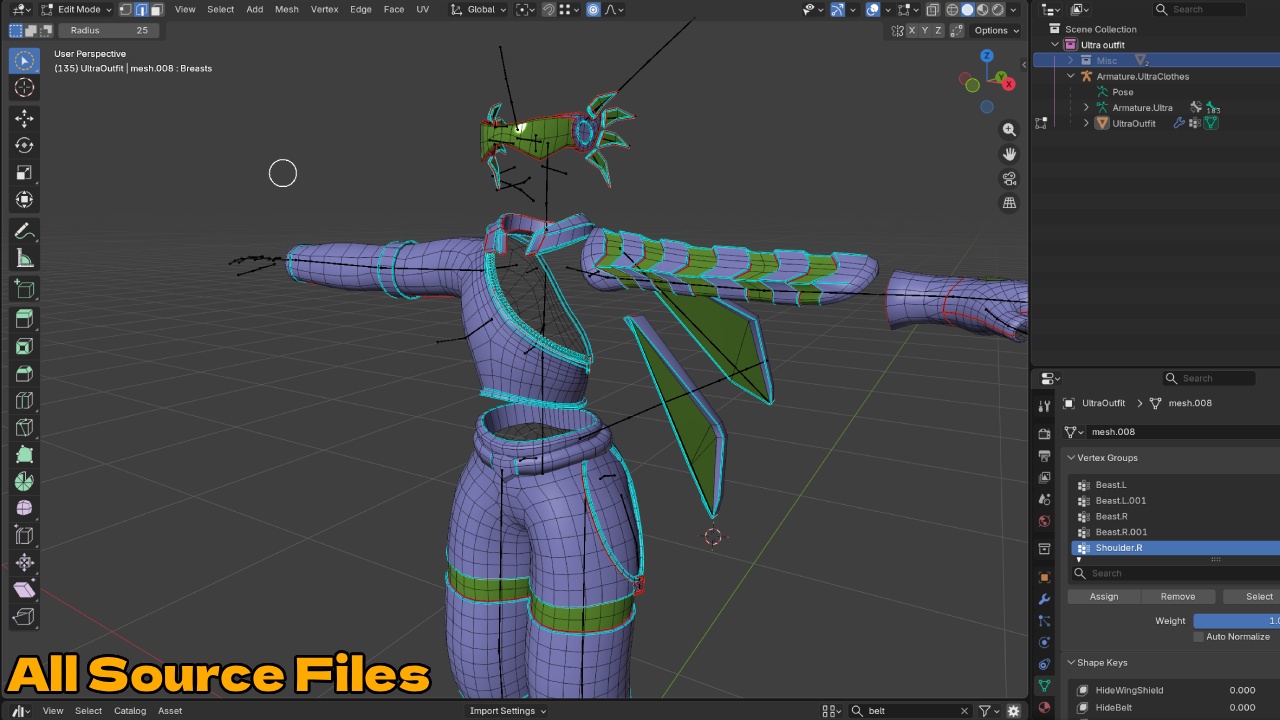
Task: Enable face select mode
Action: (157, 9)
